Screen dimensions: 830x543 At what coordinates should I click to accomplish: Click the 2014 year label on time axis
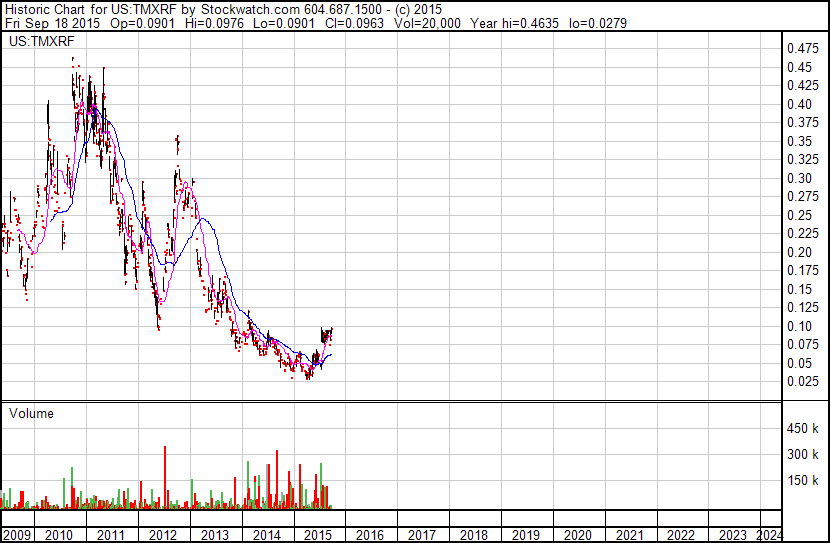[266, 535]
